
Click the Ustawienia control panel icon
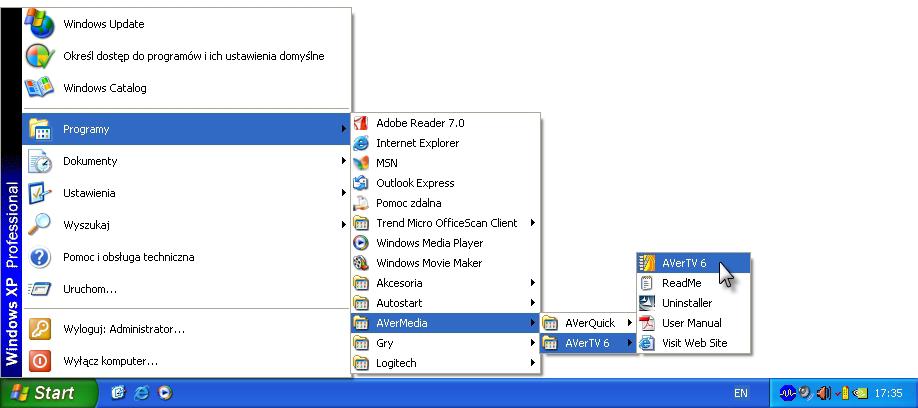pyautogui.click(x=40, y=193)
